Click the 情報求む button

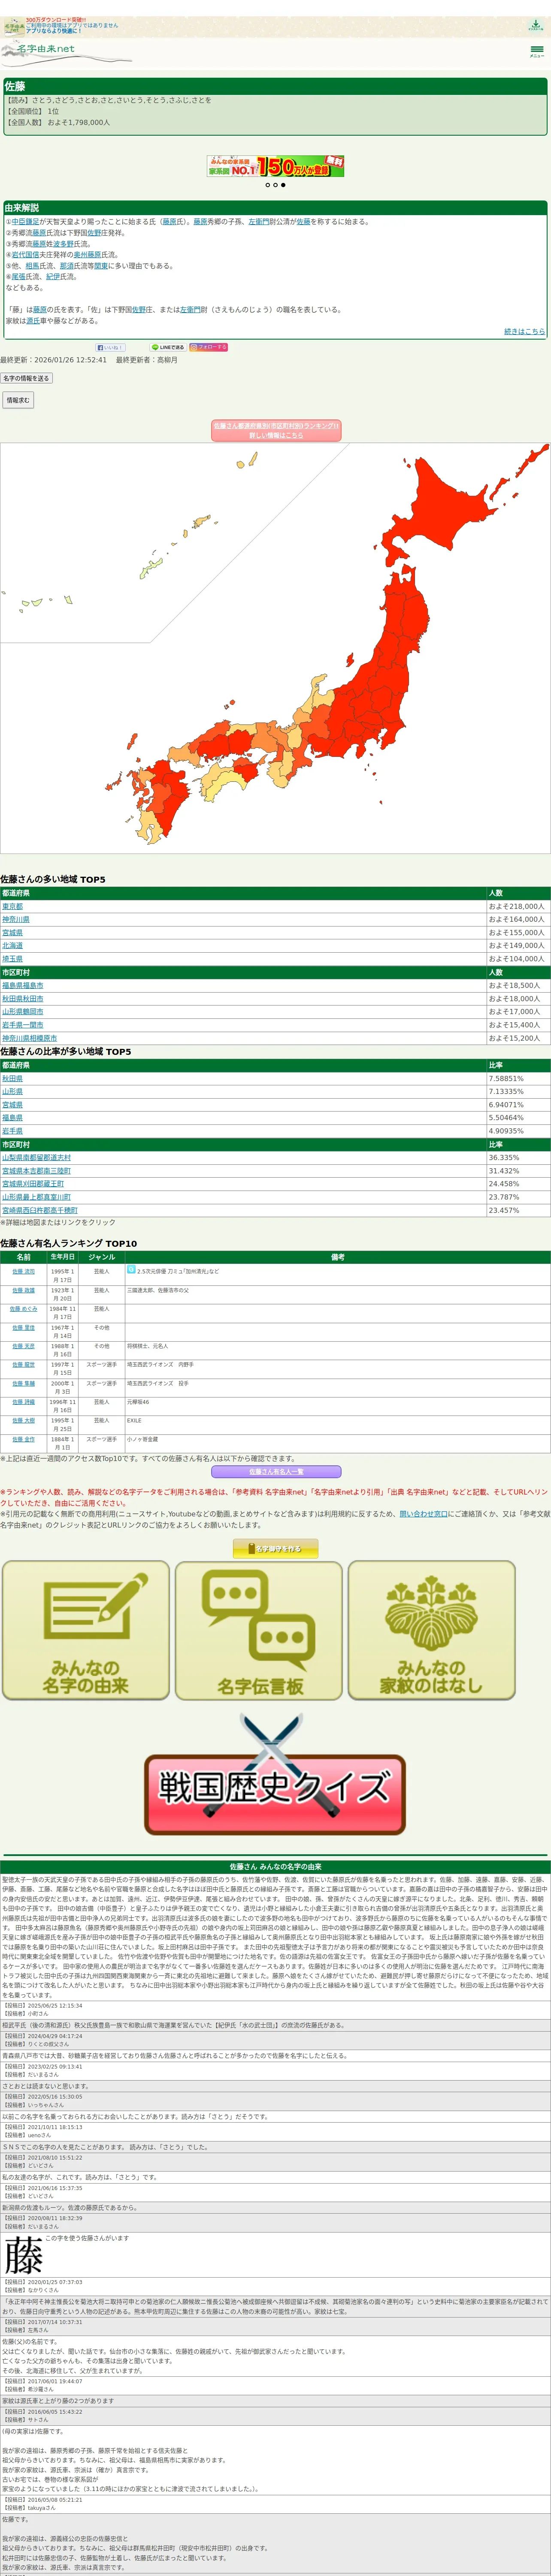(x=17, y=400)
